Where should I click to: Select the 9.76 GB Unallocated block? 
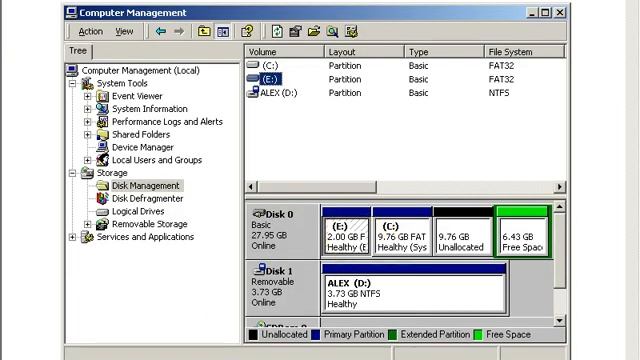[463, 232]
